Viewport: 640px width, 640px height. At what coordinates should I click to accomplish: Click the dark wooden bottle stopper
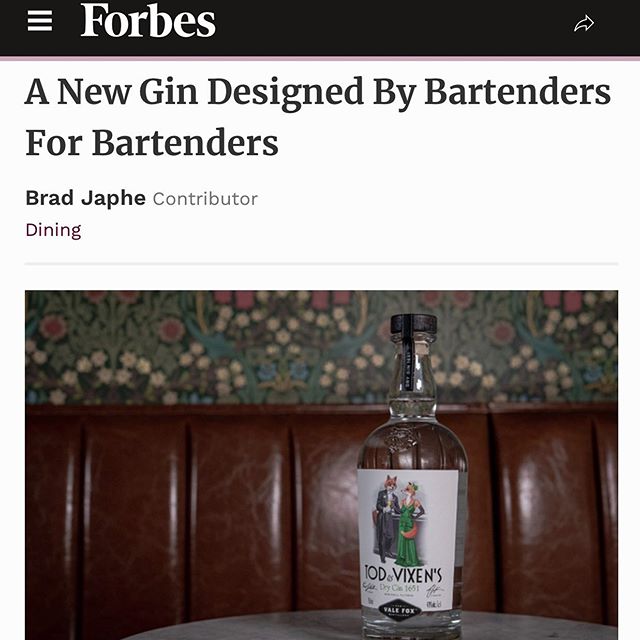413,324
